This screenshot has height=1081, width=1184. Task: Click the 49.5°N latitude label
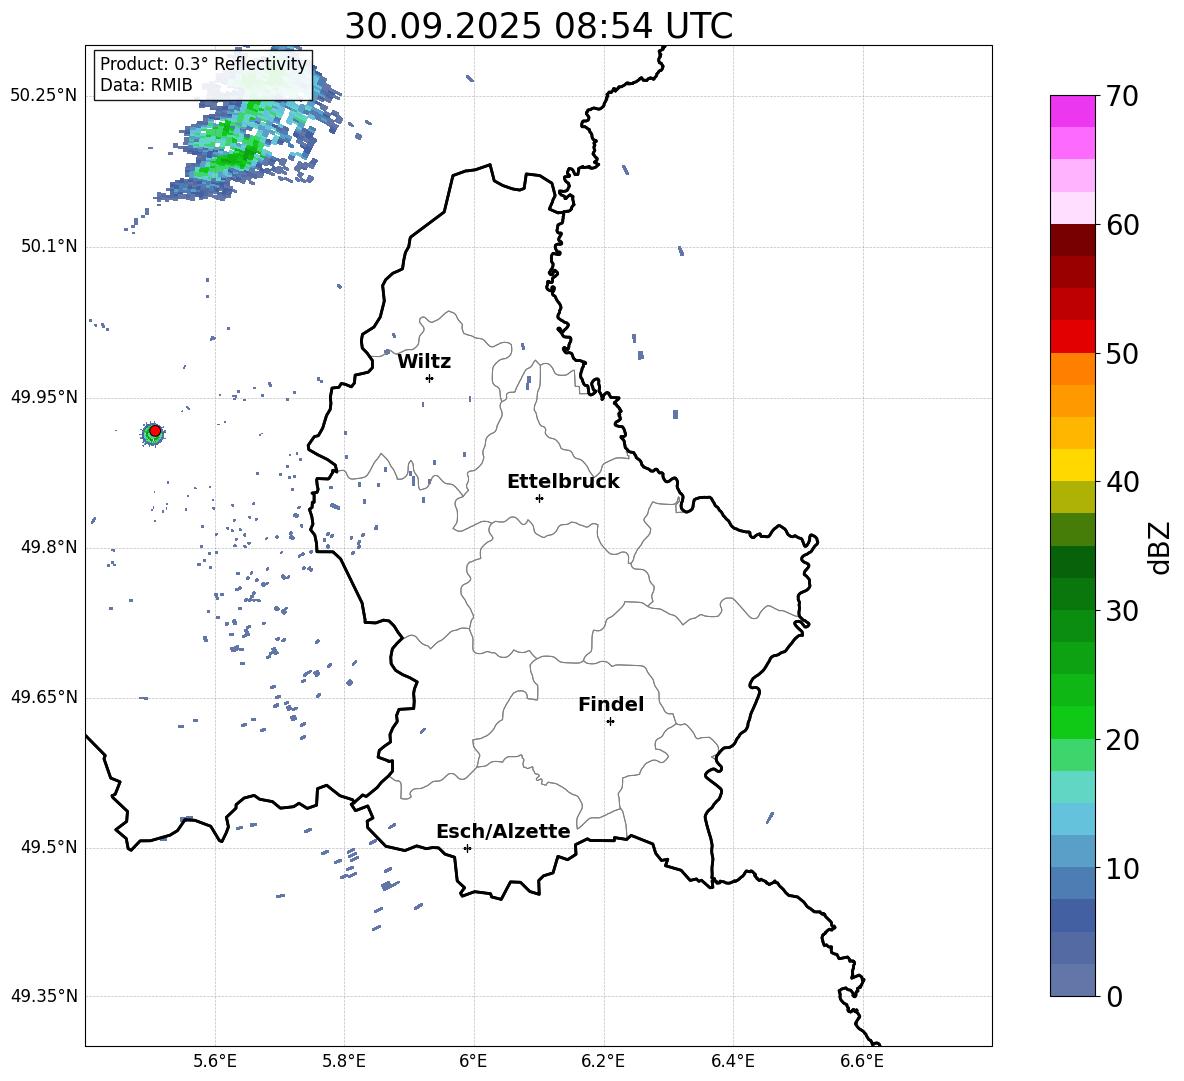[x=49, y=848]
